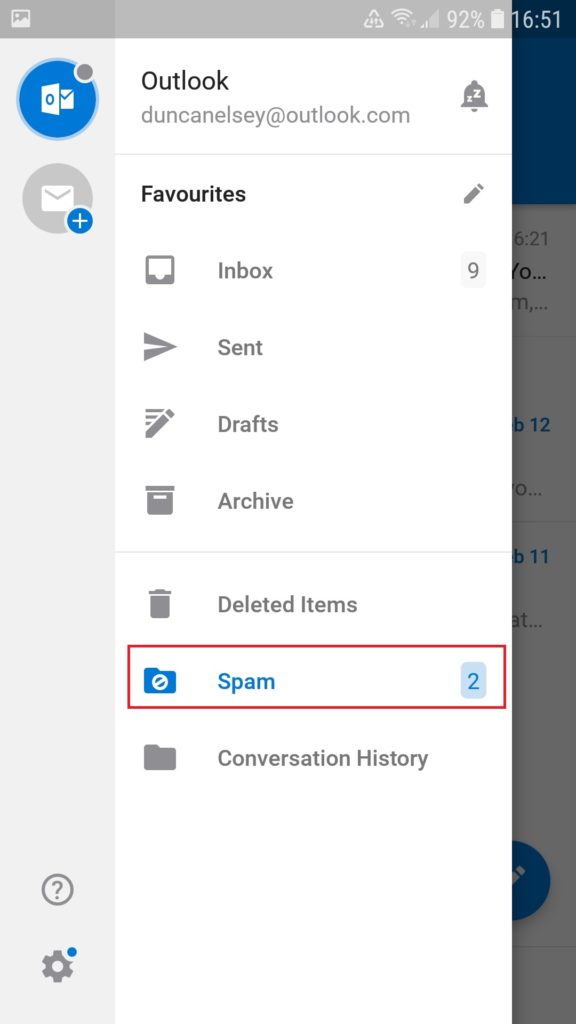Tap the Spam unread count badge

(473, 680)
